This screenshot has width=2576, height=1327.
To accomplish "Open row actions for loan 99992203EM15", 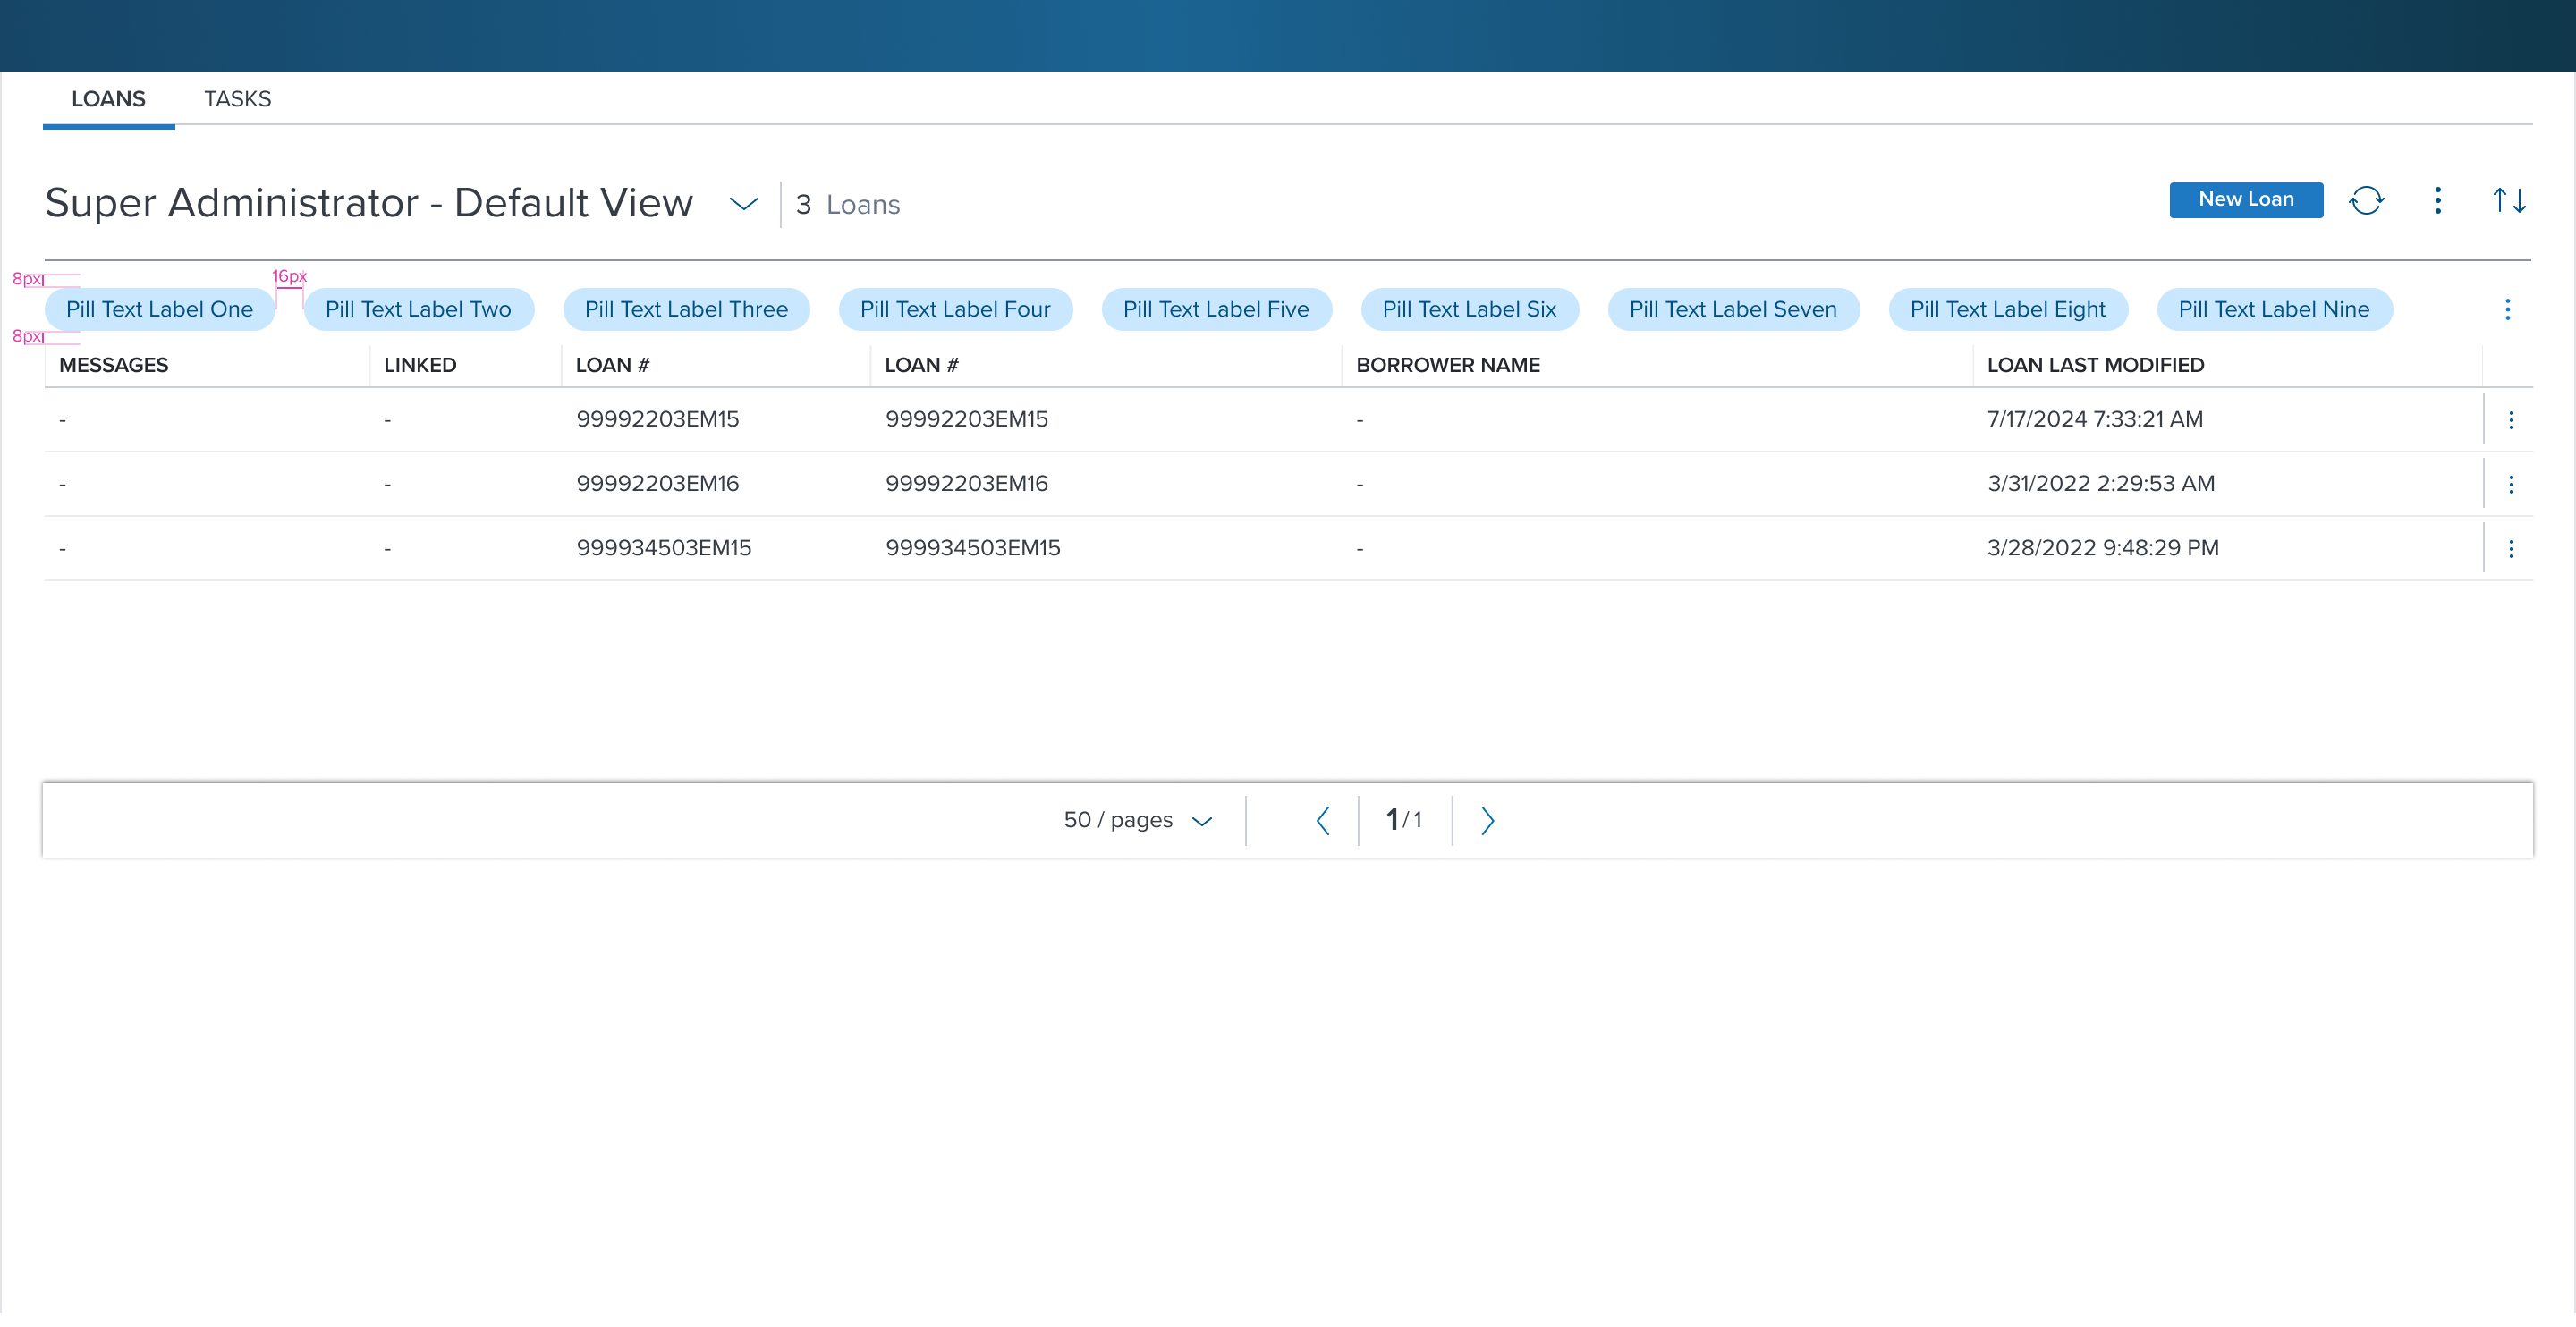I will (x=2510, y=420).
